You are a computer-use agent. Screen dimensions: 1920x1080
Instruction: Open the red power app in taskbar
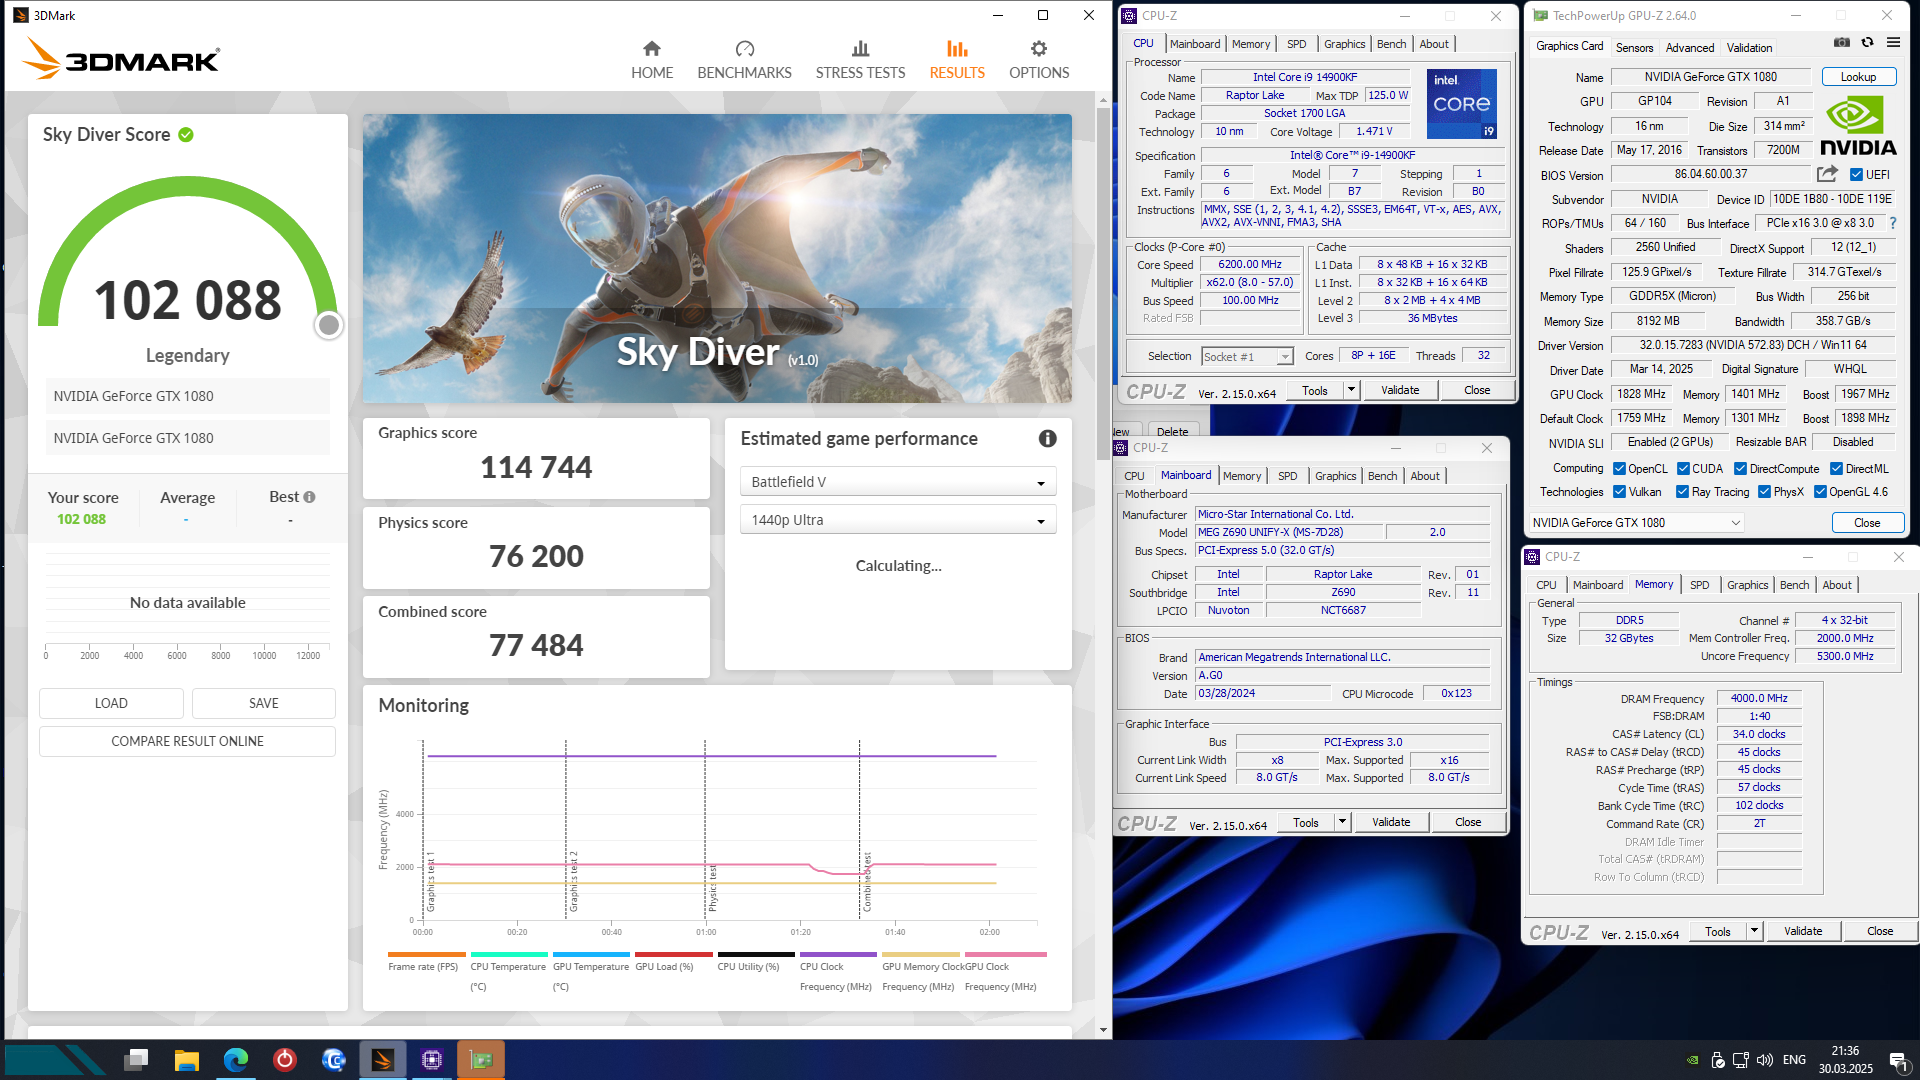pyautogui.click(x=285, y=1060)
